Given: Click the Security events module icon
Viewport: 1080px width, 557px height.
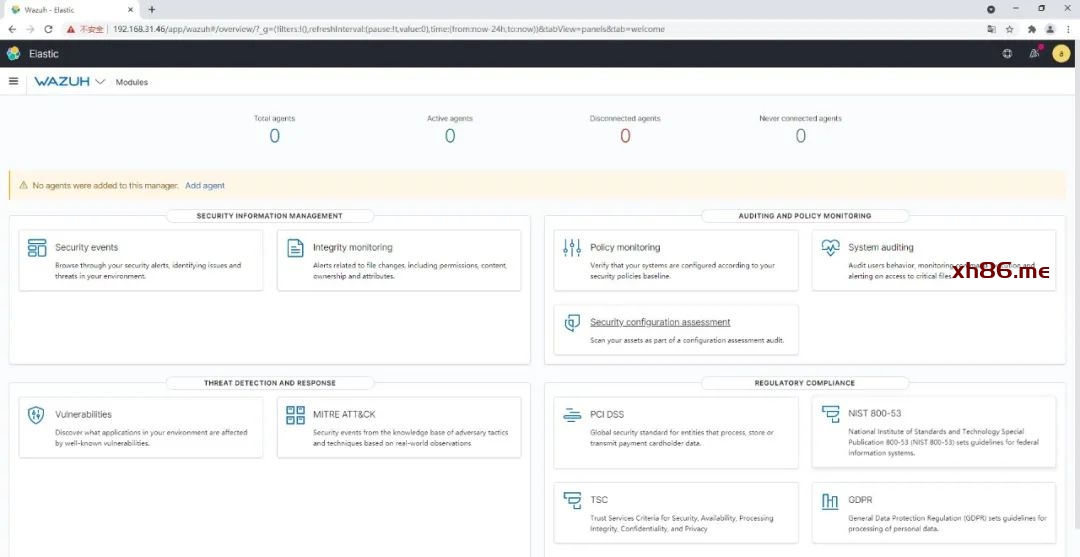Looking at the screenshot, I should point(37,248).
